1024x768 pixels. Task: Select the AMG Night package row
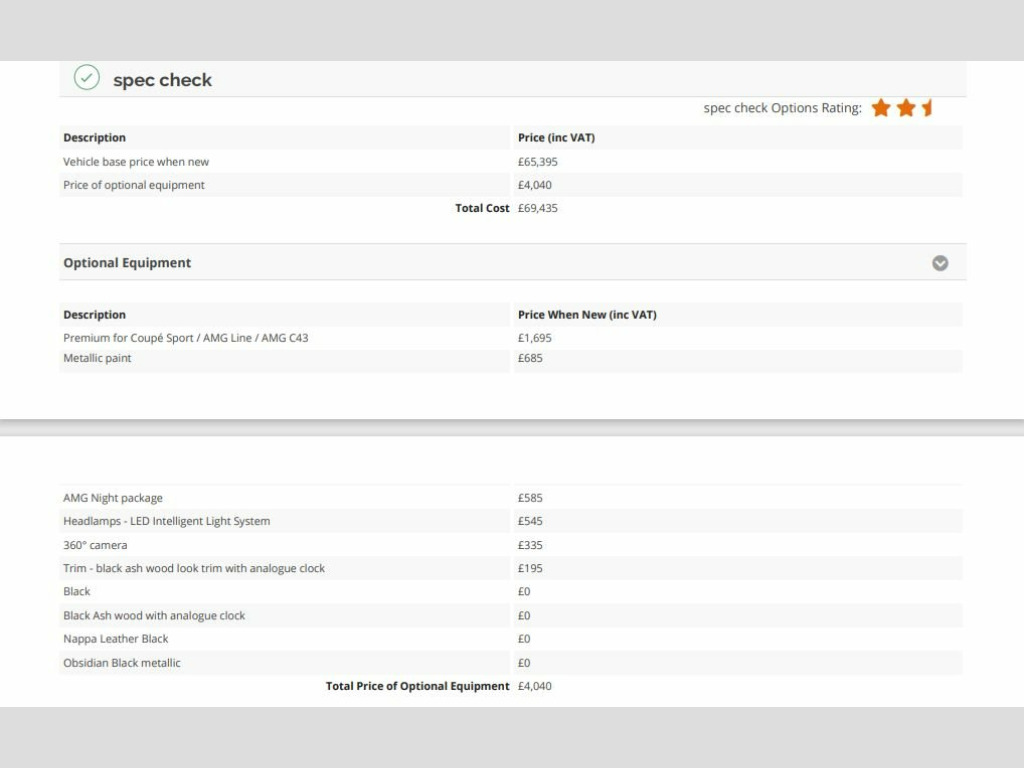click(113, 498)
